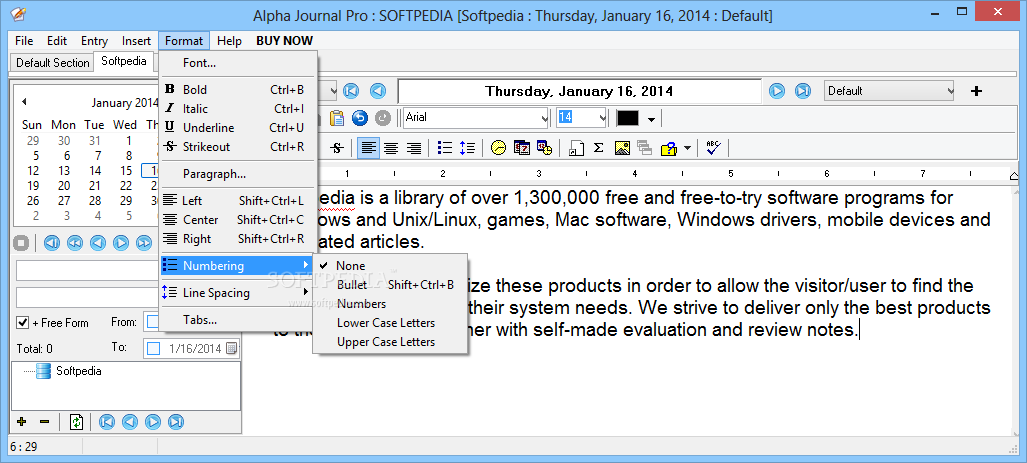
Task: Choose Font... from the Format menu
Action: coord(238,63)
